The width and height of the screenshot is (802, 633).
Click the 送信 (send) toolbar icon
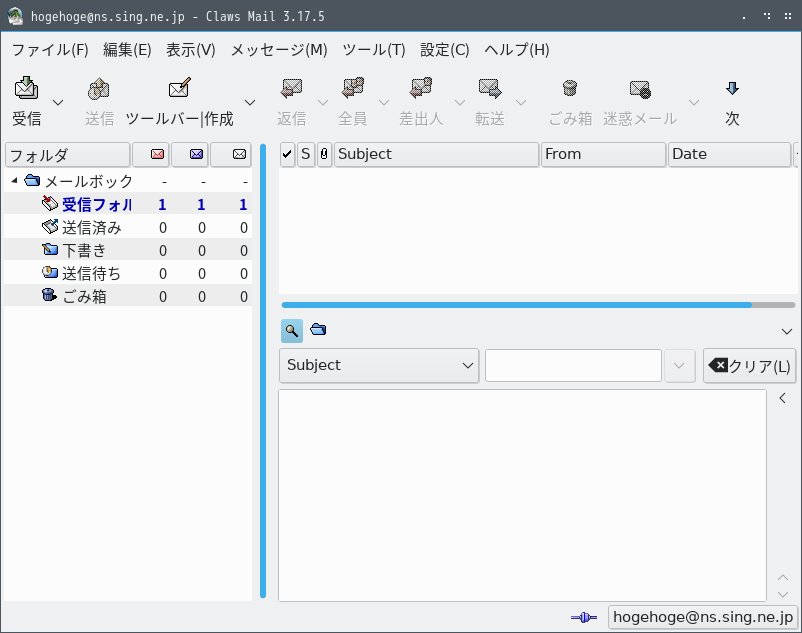click(99, 88)
